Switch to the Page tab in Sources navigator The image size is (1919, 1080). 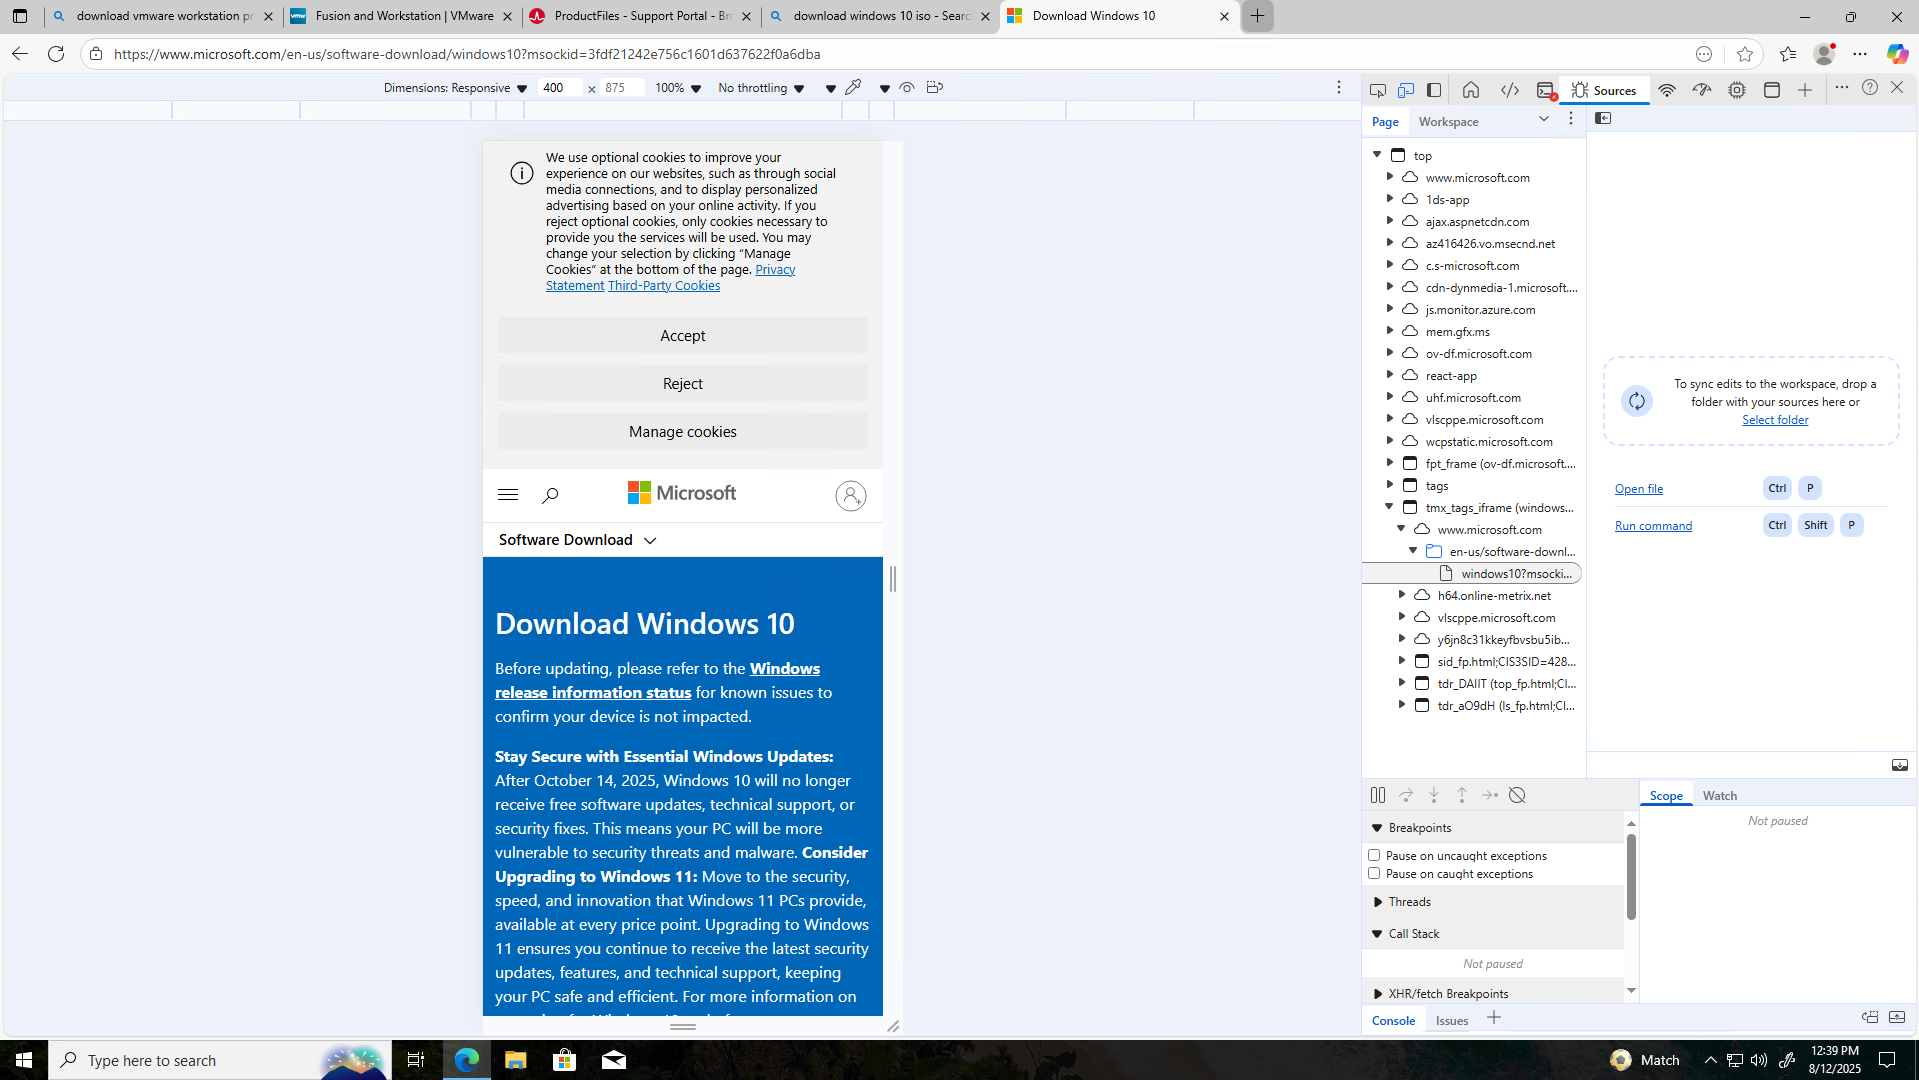coord(1385,122)
